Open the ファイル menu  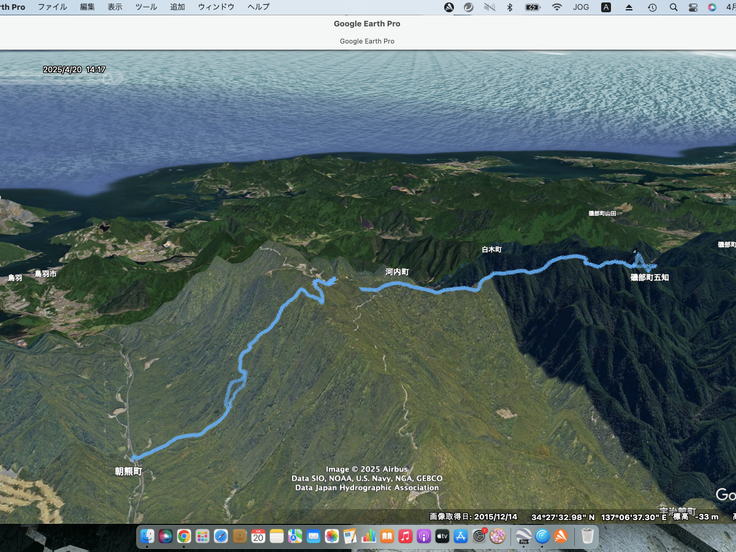coord(52,7)
